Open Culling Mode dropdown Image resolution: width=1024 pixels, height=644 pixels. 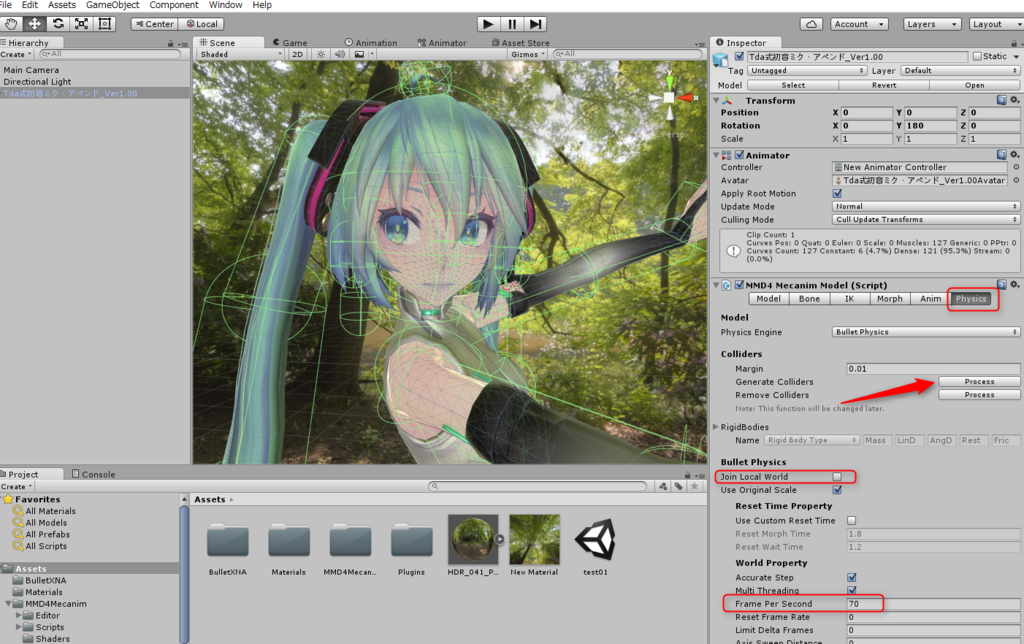(x=925, y=220)
